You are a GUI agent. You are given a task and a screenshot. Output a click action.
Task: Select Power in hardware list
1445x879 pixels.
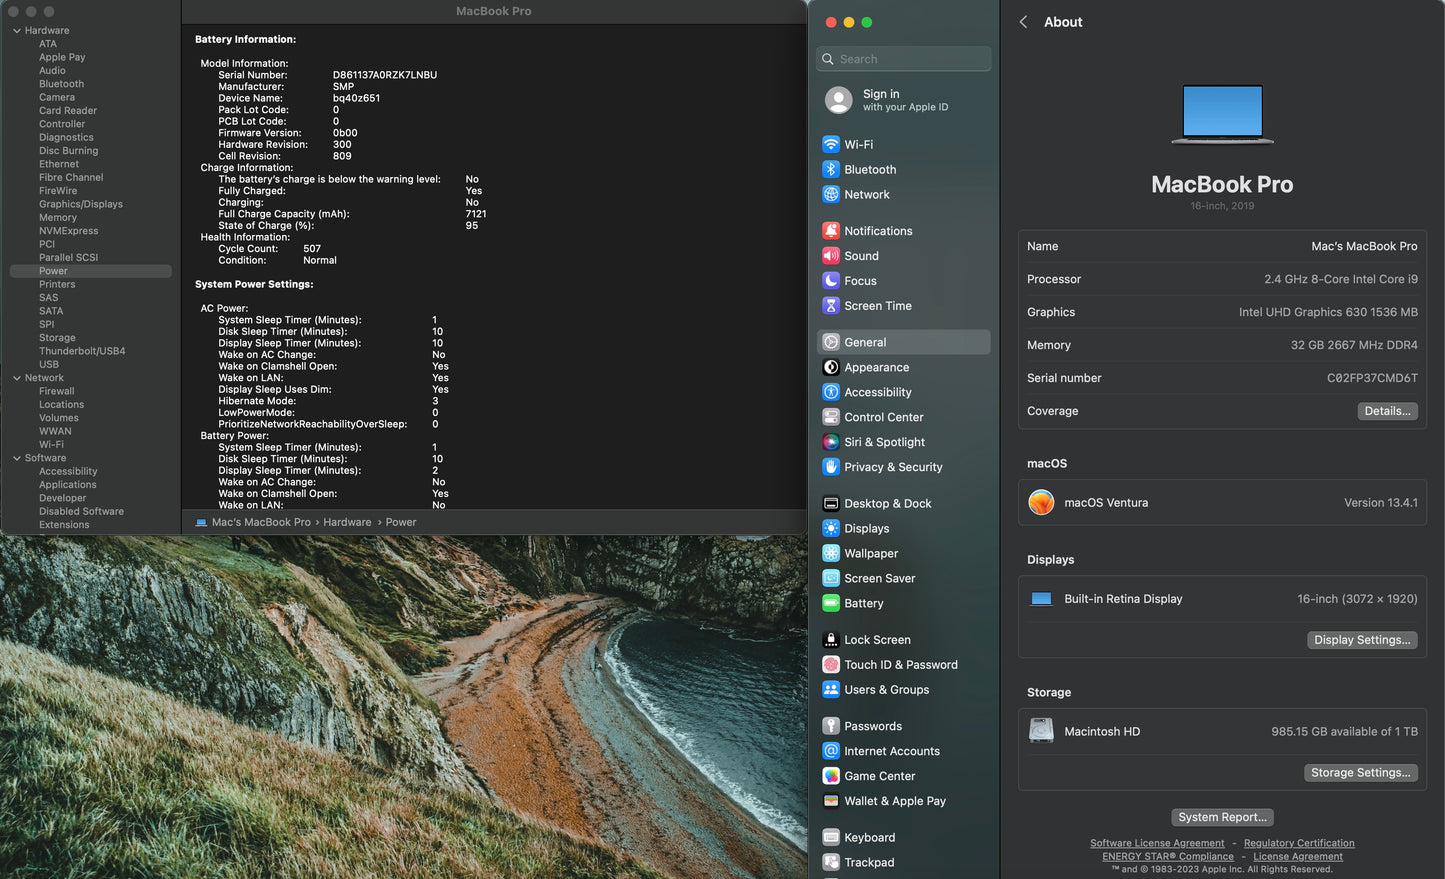[90, 271]
